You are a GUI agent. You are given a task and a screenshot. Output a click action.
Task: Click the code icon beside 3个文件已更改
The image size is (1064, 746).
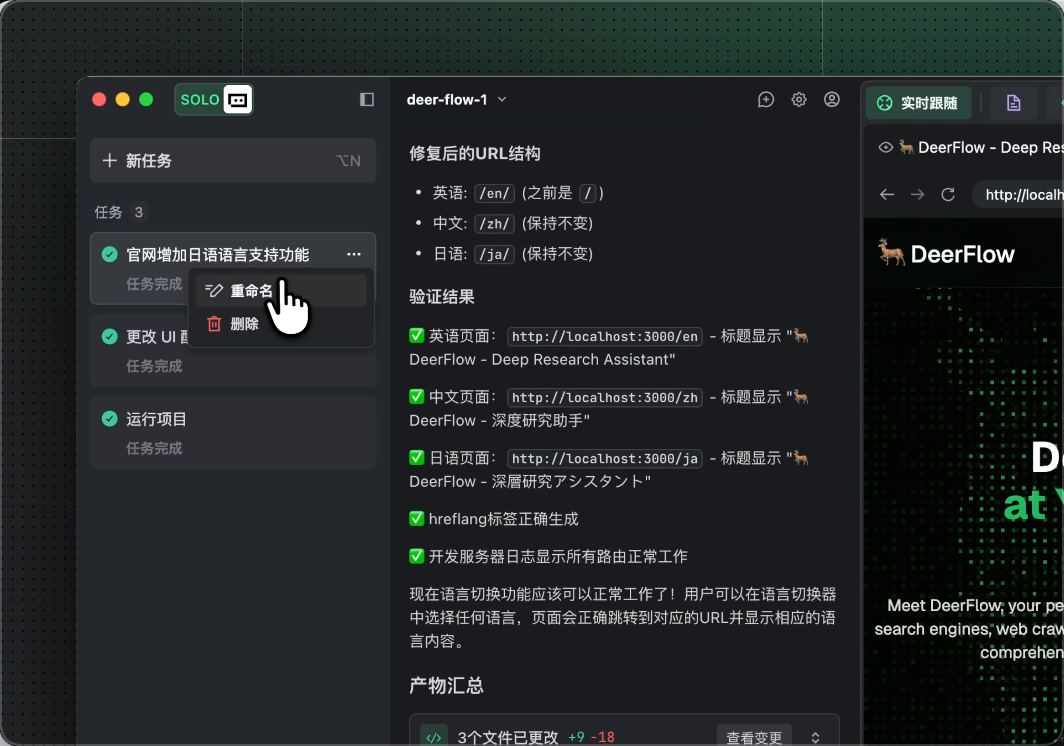pos(434,738)
